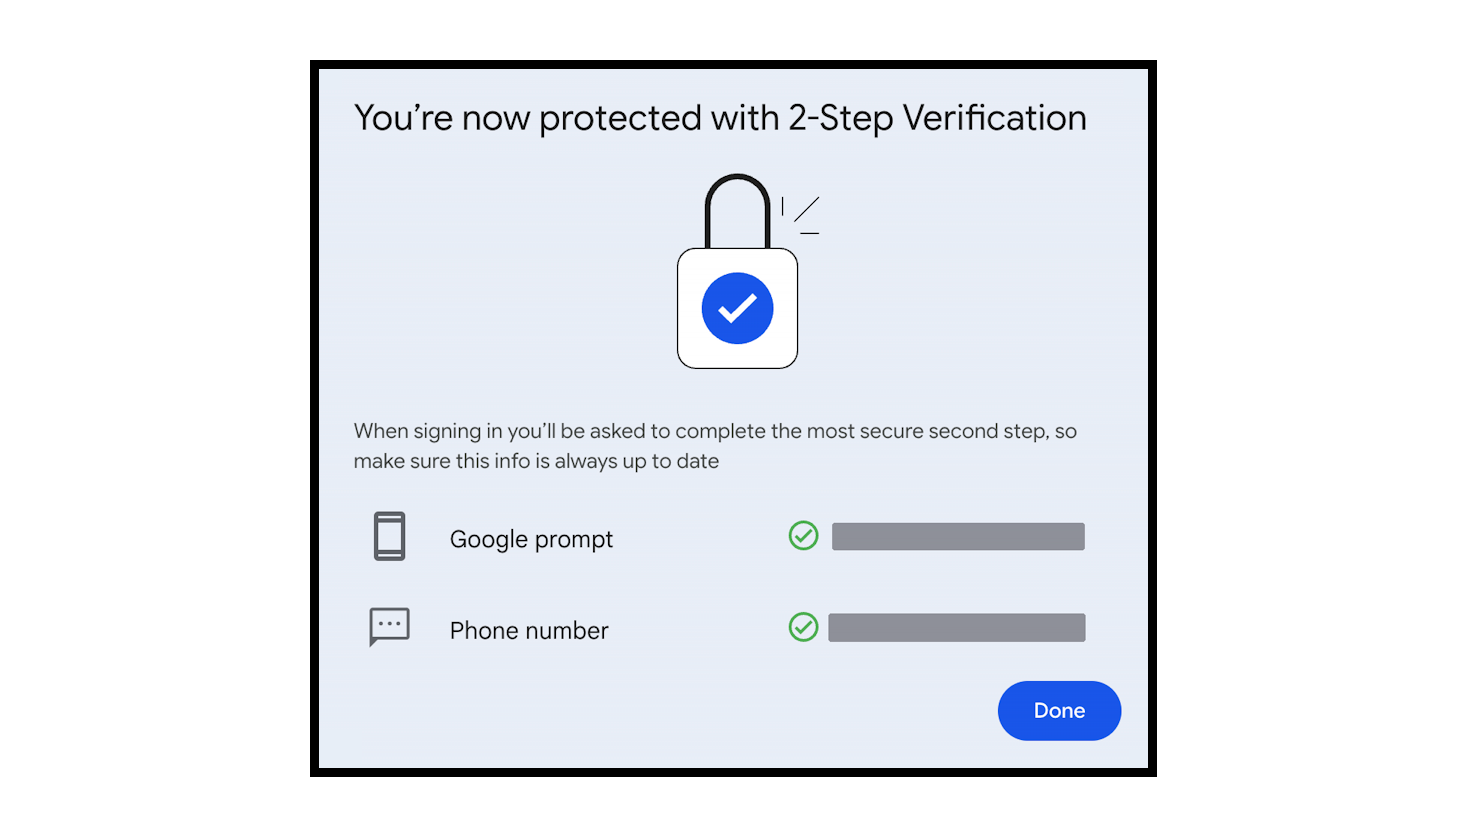
Task: Click the Google prompt label
Action: pyautogui.click(x=531, y=539)
